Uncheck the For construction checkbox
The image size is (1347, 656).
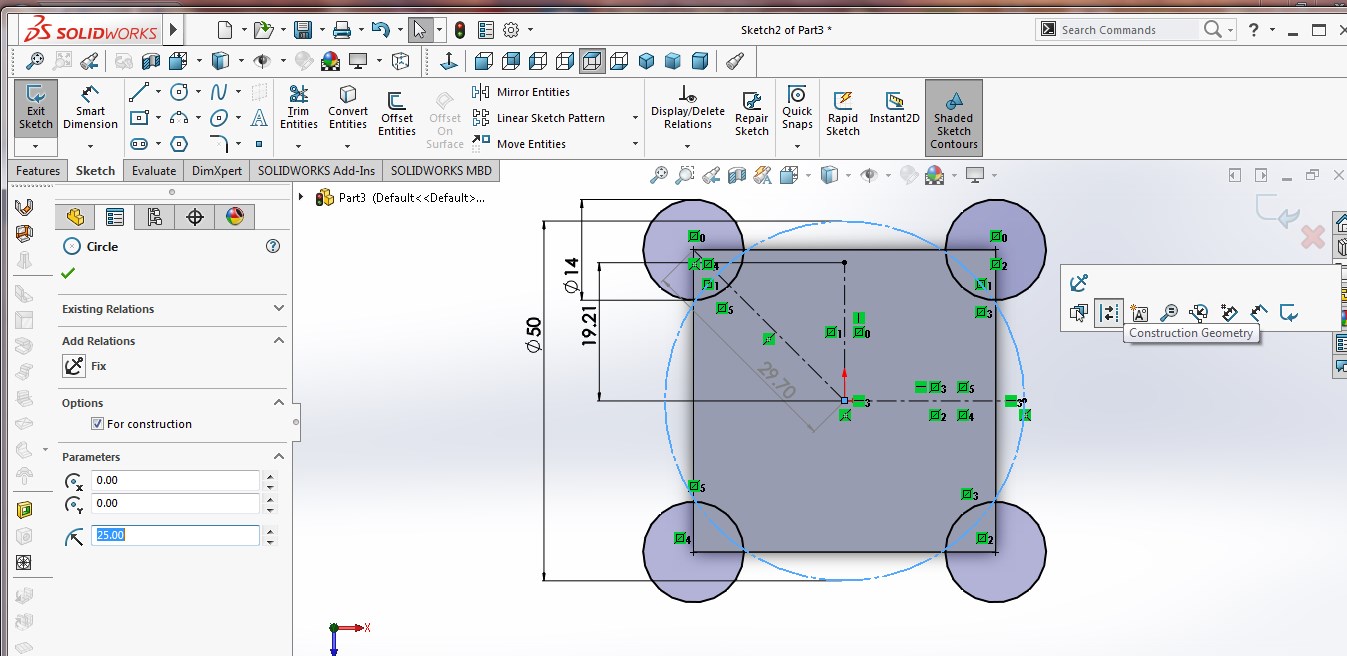(x=97, y=424)
